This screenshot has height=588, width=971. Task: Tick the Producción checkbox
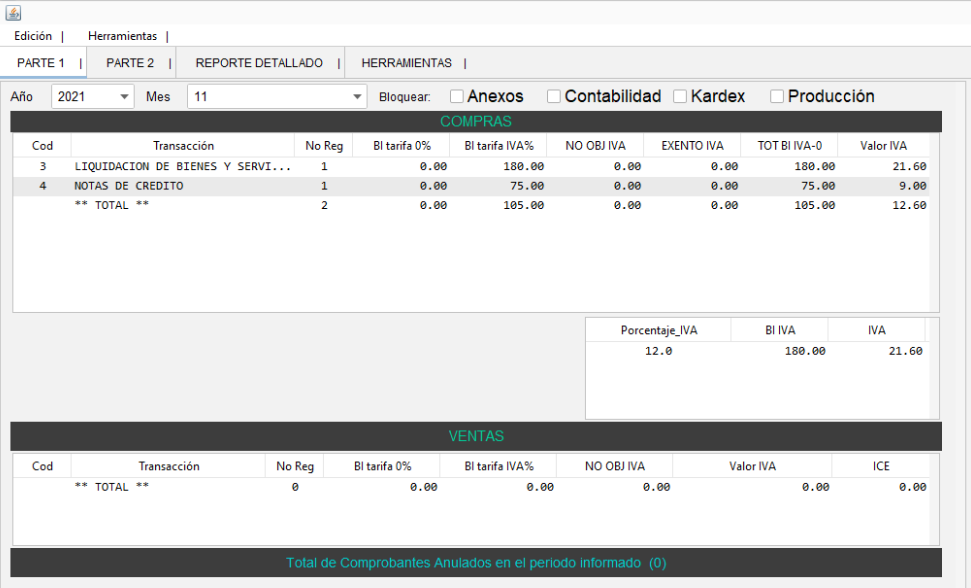click(777, 97)
